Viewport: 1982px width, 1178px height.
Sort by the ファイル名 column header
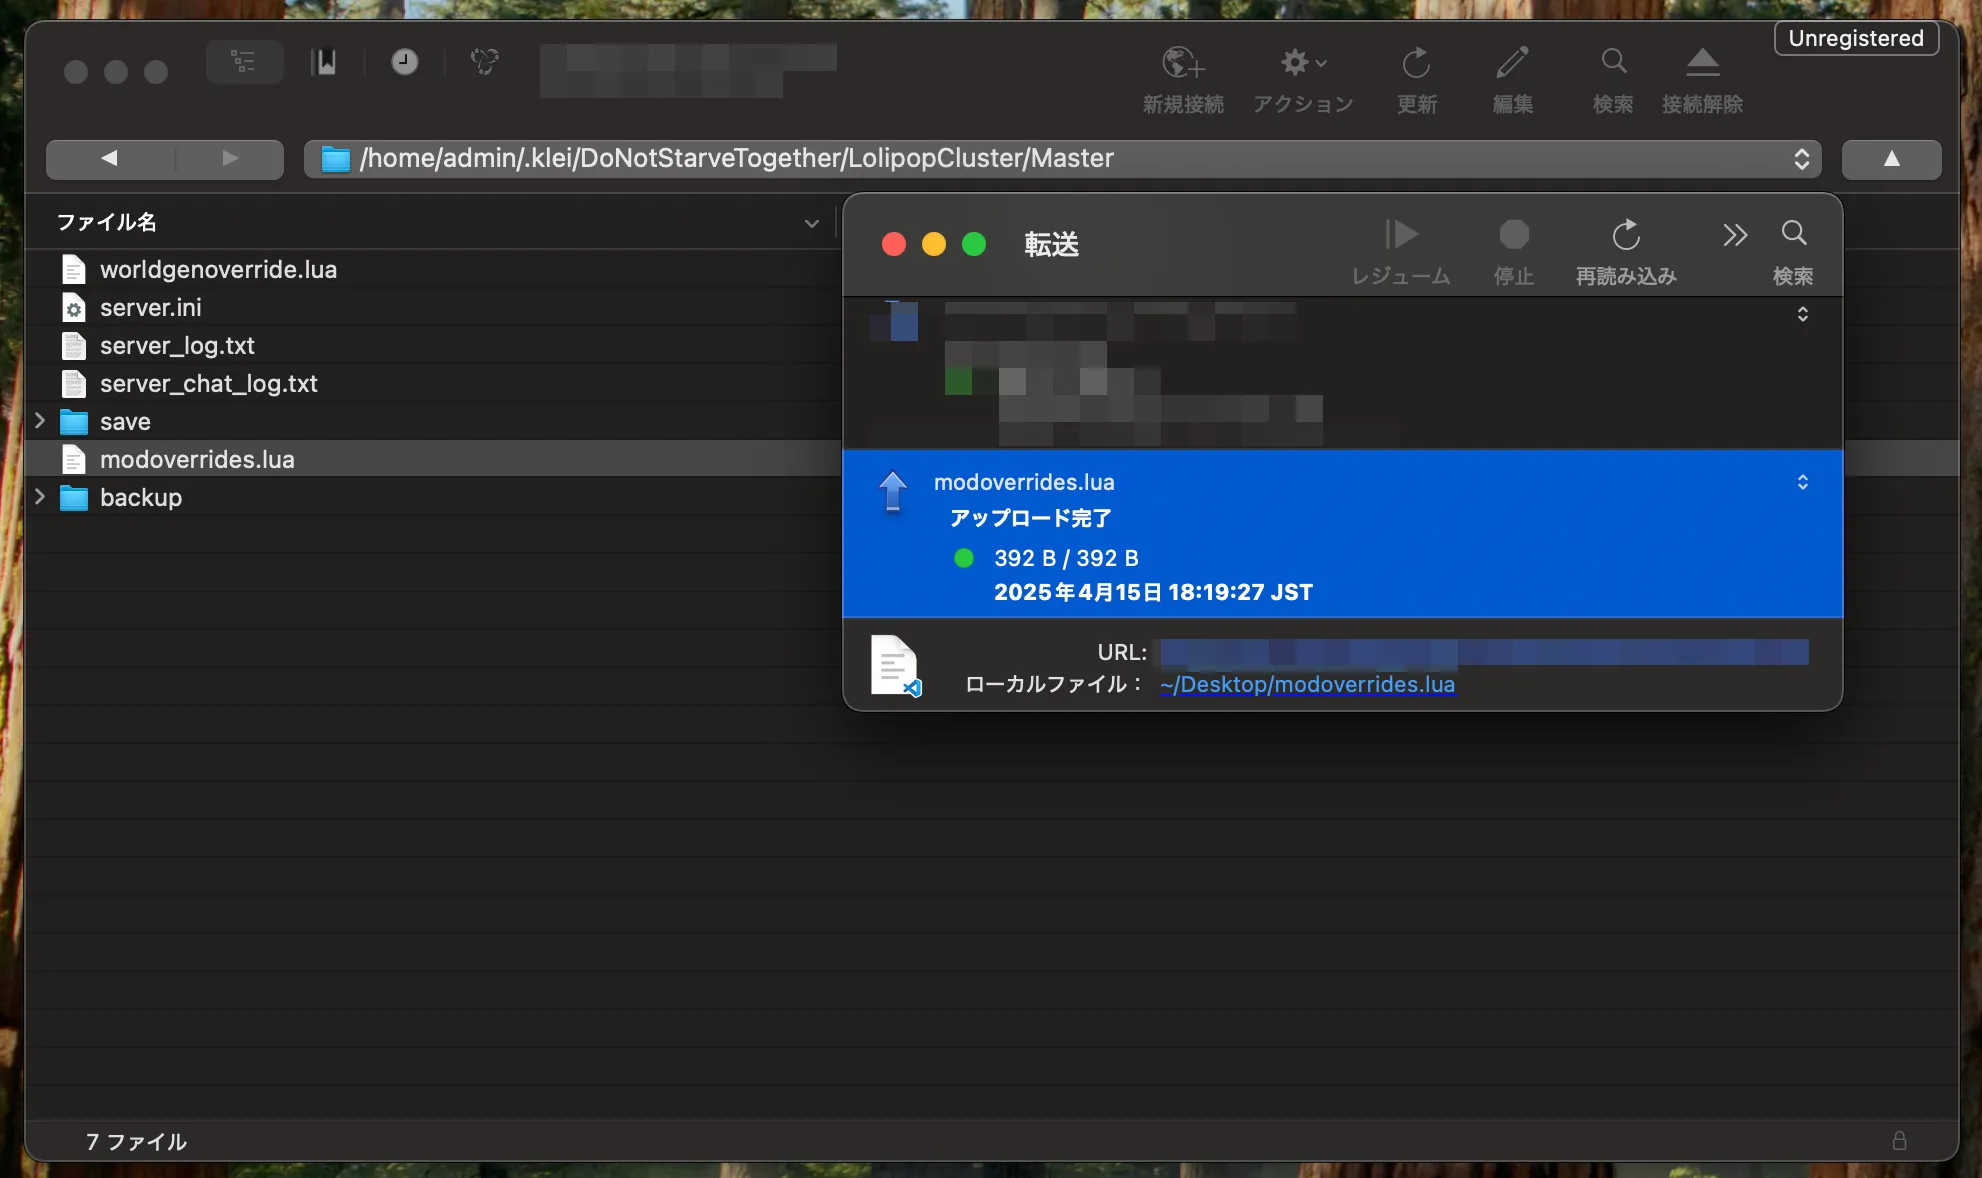tap(106, 222)
